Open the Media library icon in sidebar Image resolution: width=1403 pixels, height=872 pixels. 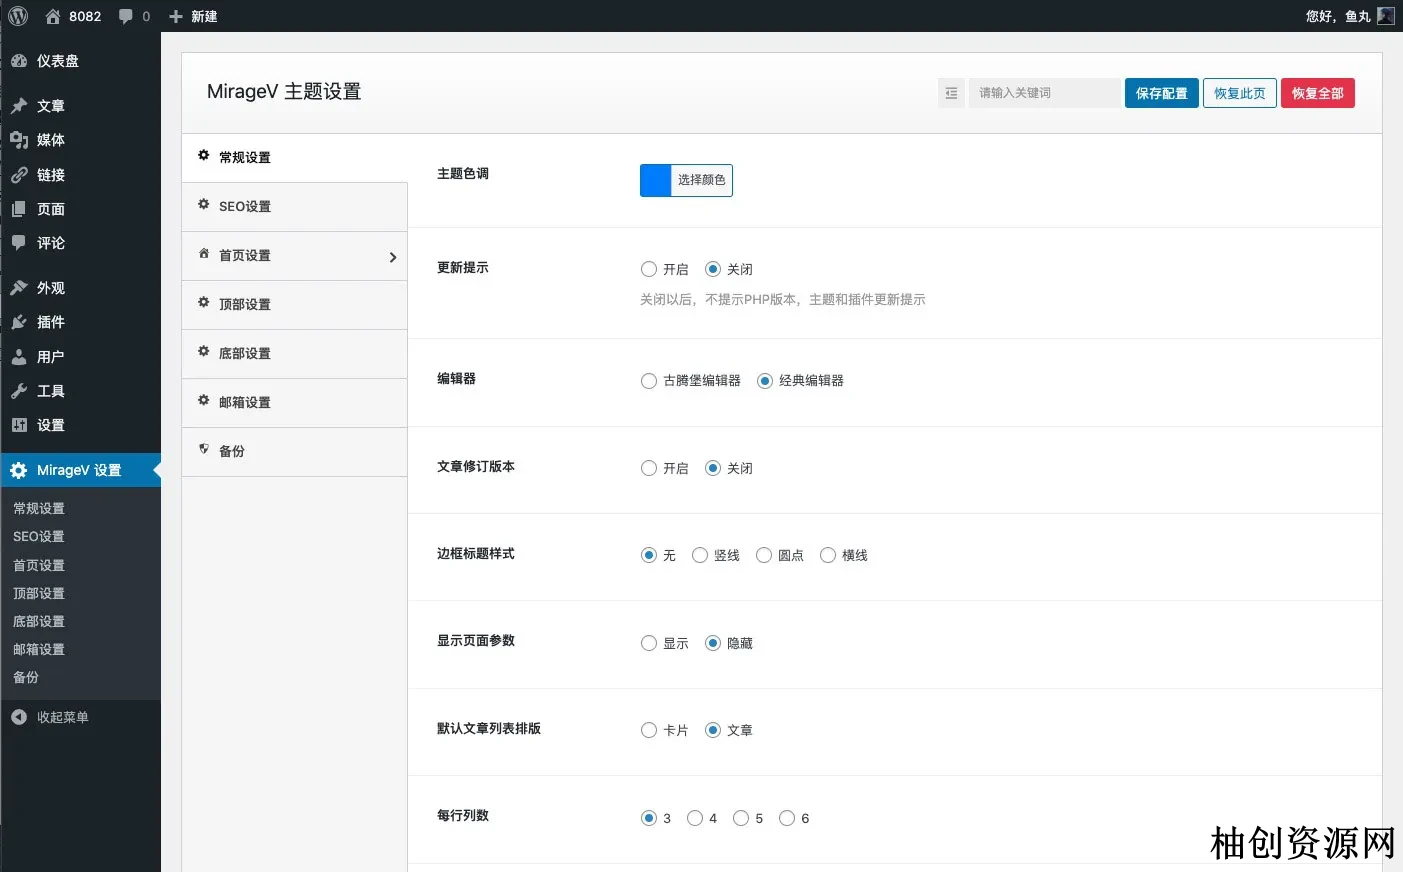[x=19, y=140]
